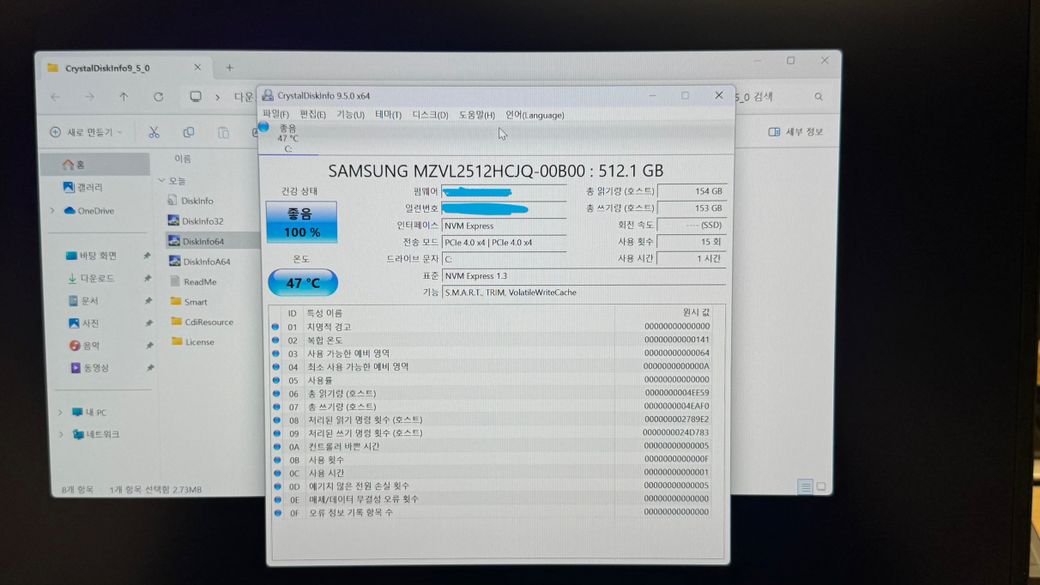
Task: Open the 언어(Language) menu
Action: click(x=535, y=115)
